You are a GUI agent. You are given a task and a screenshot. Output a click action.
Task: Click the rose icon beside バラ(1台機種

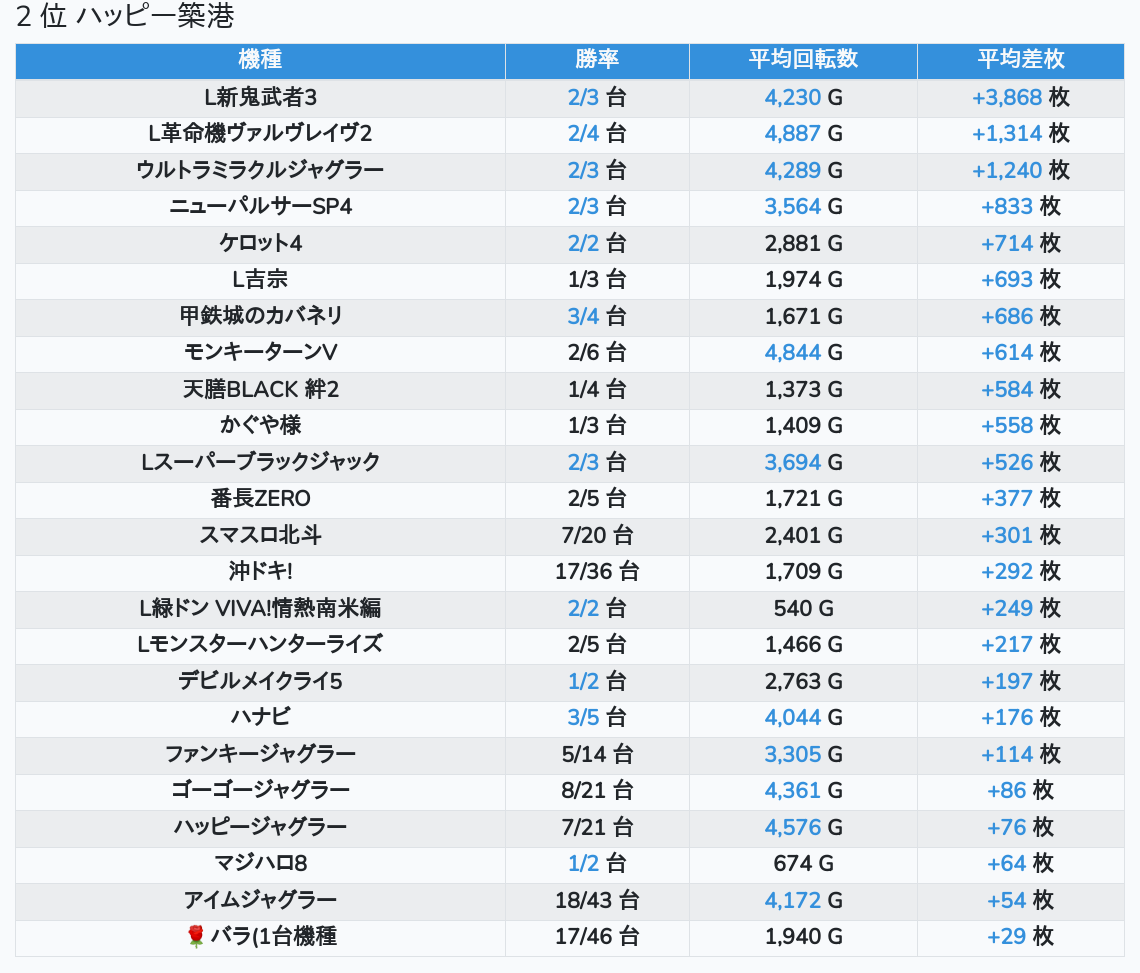[x=196, y=937]
